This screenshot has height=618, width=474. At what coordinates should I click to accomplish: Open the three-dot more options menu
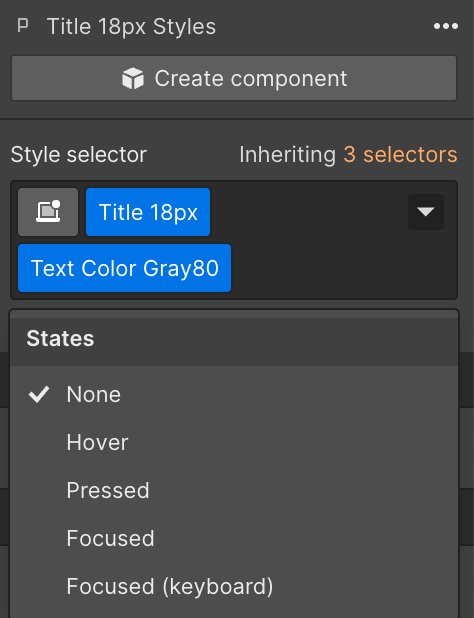click(x=446, y=26)
